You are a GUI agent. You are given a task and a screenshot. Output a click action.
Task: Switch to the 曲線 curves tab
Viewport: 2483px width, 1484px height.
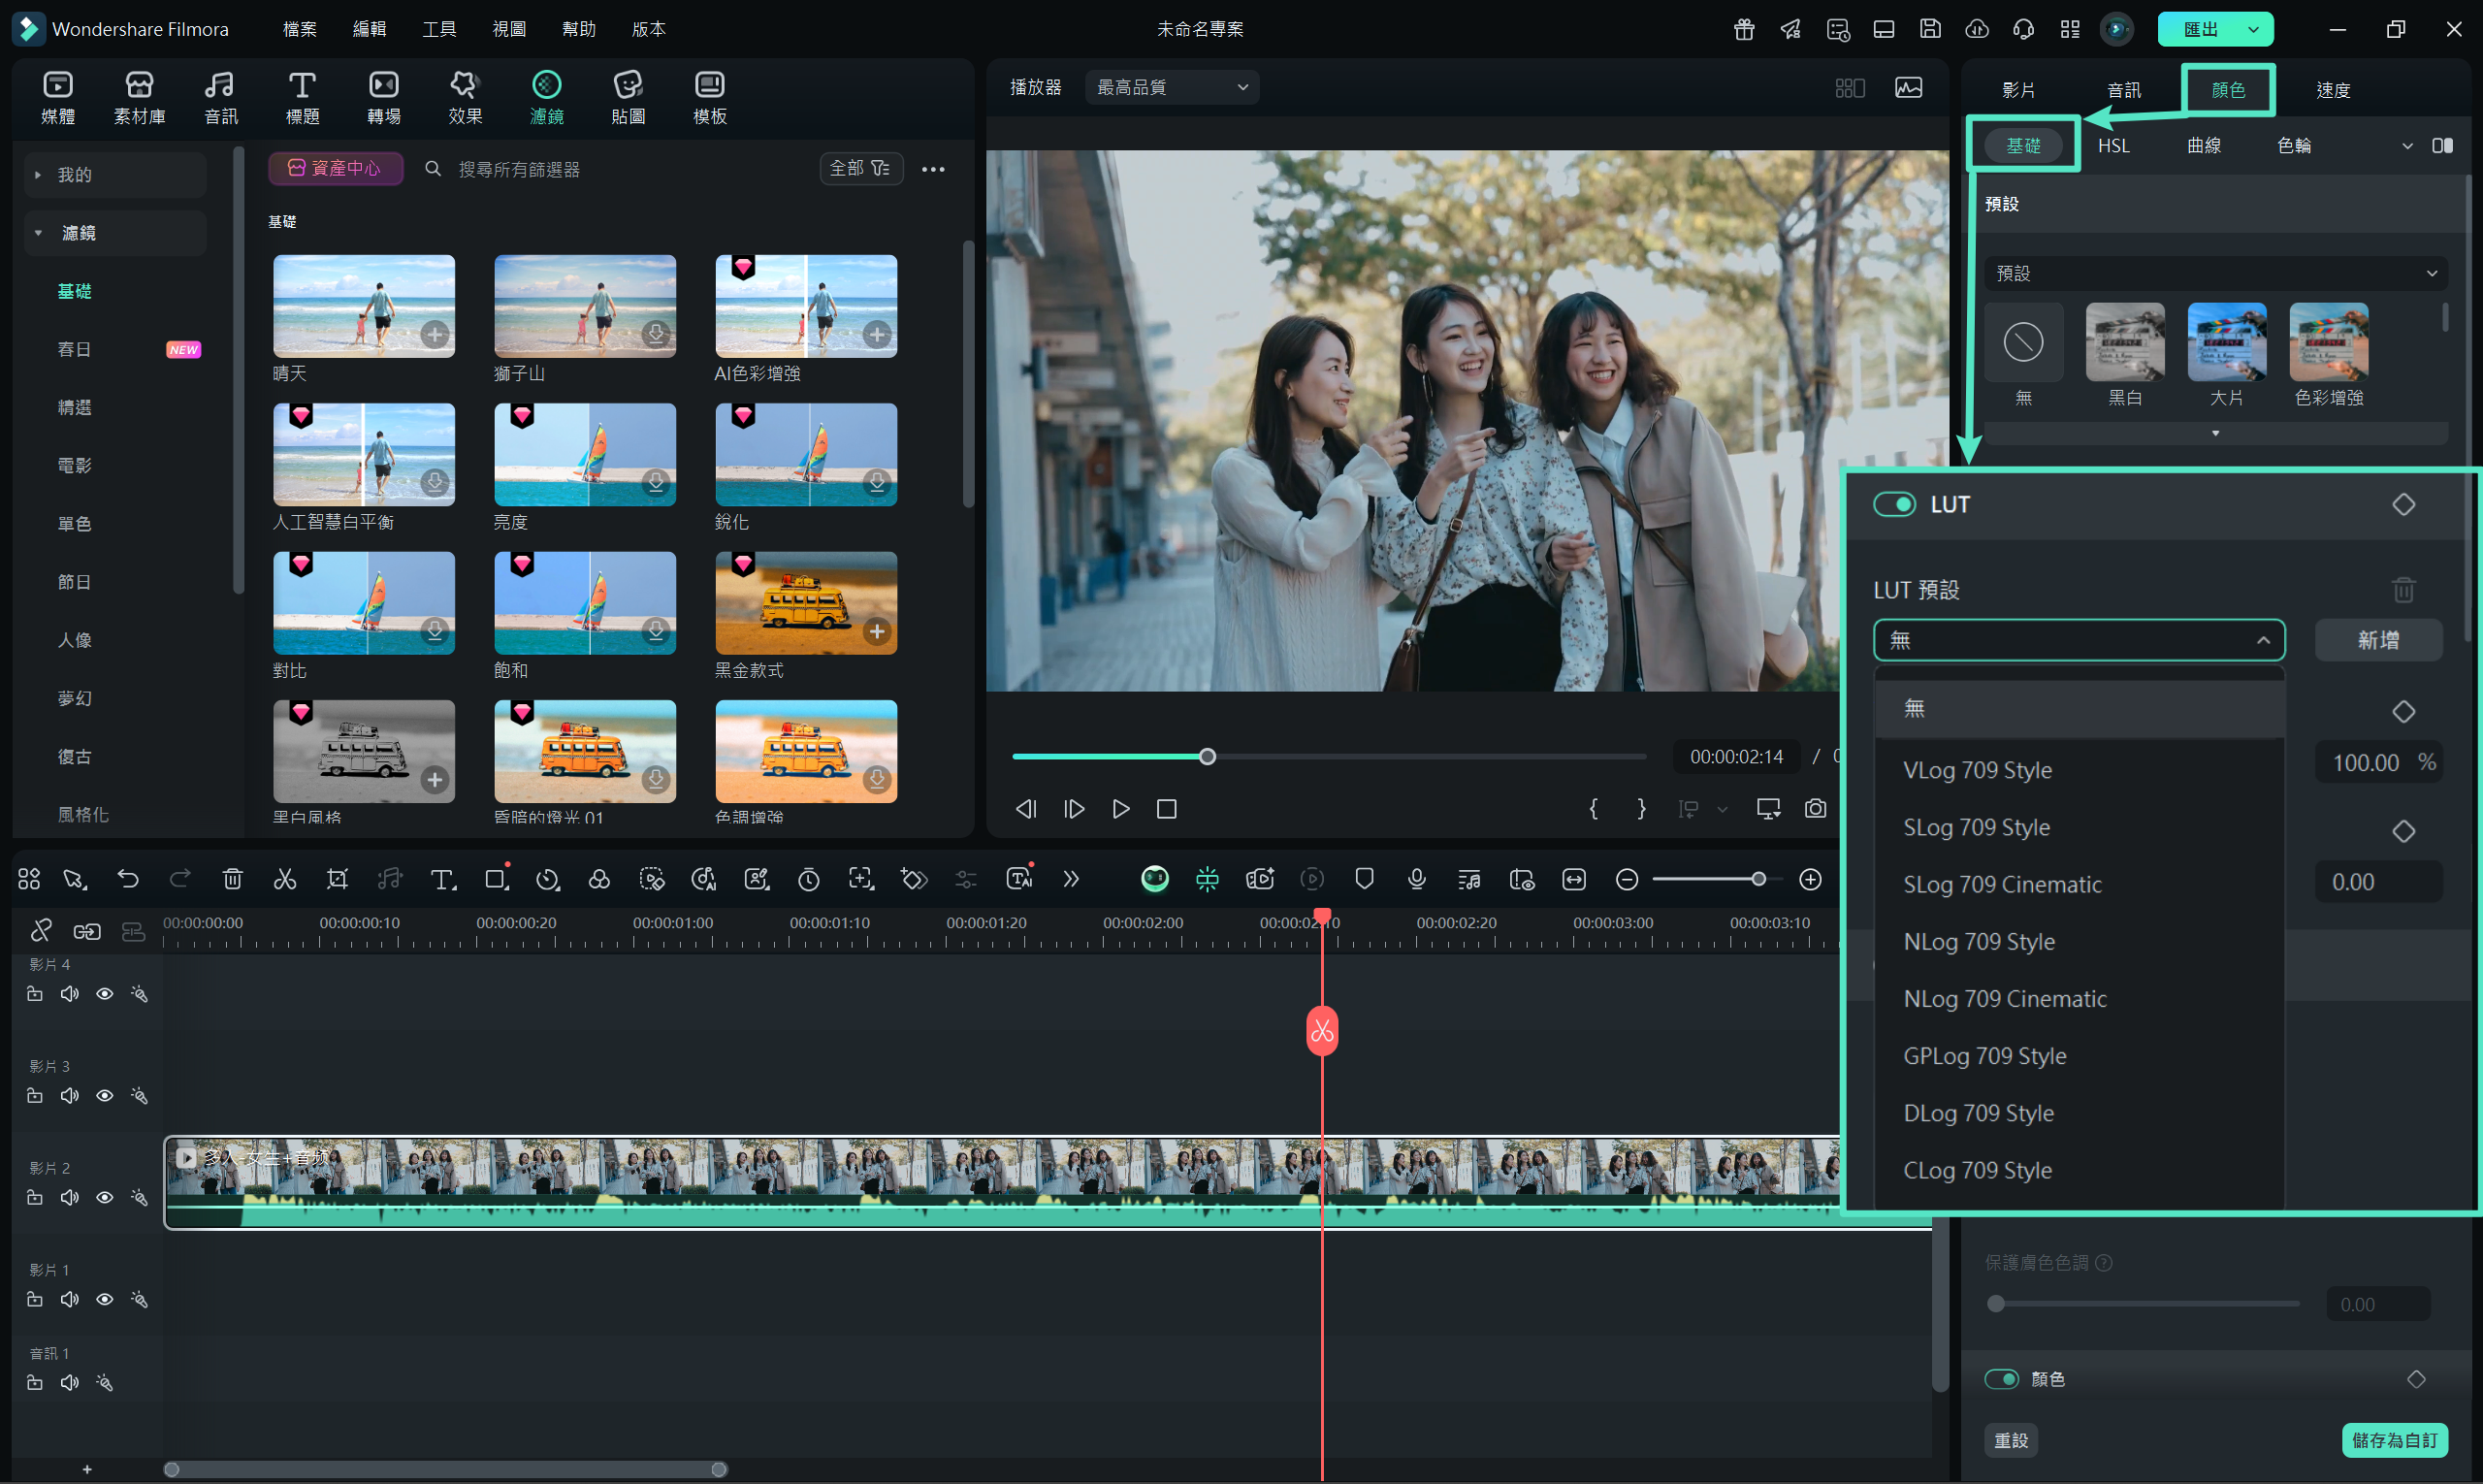tap(2203, 146)
